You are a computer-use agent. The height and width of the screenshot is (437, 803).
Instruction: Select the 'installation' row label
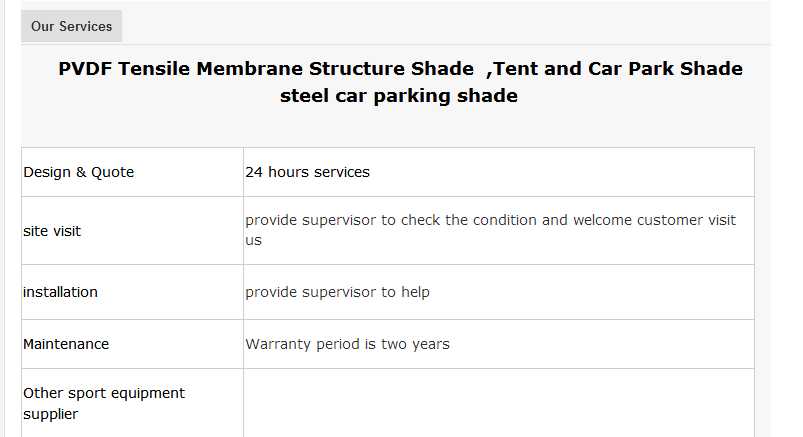(60, 292)
